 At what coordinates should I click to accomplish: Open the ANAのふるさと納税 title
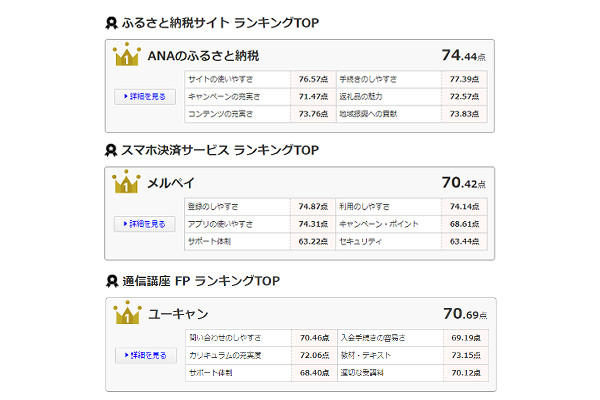pos(203,57)
